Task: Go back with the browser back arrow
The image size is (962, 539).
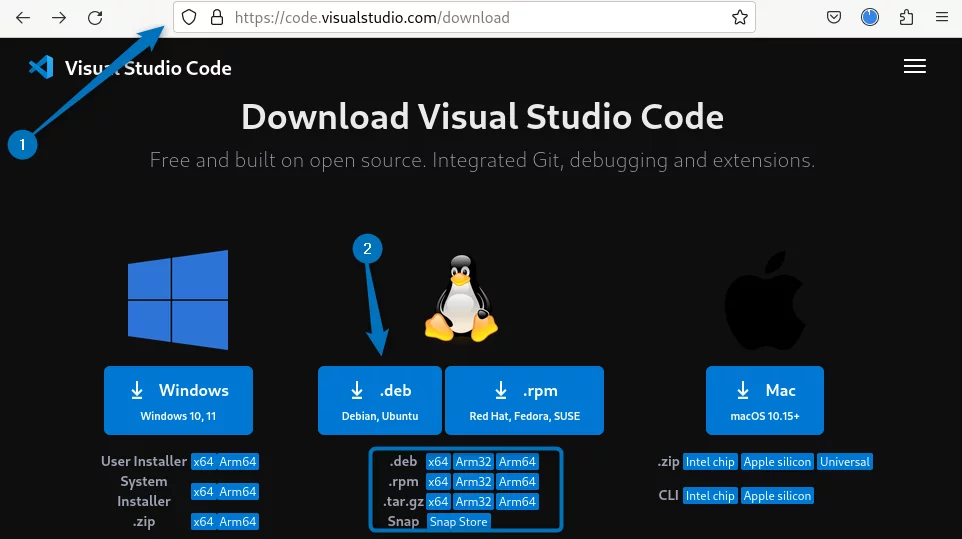Action: 23,18
